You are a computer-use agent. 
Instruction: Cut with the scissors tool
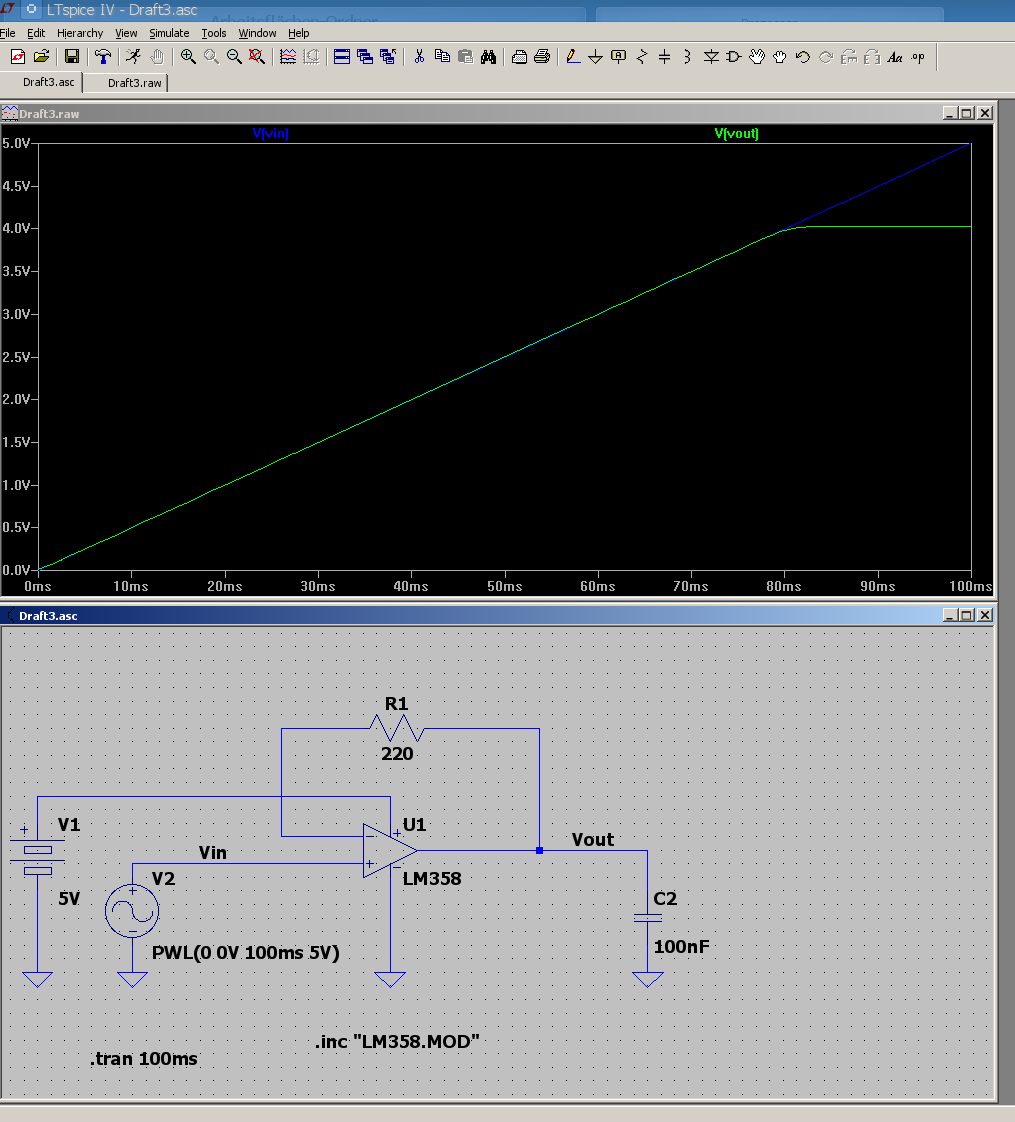[419, 57]
